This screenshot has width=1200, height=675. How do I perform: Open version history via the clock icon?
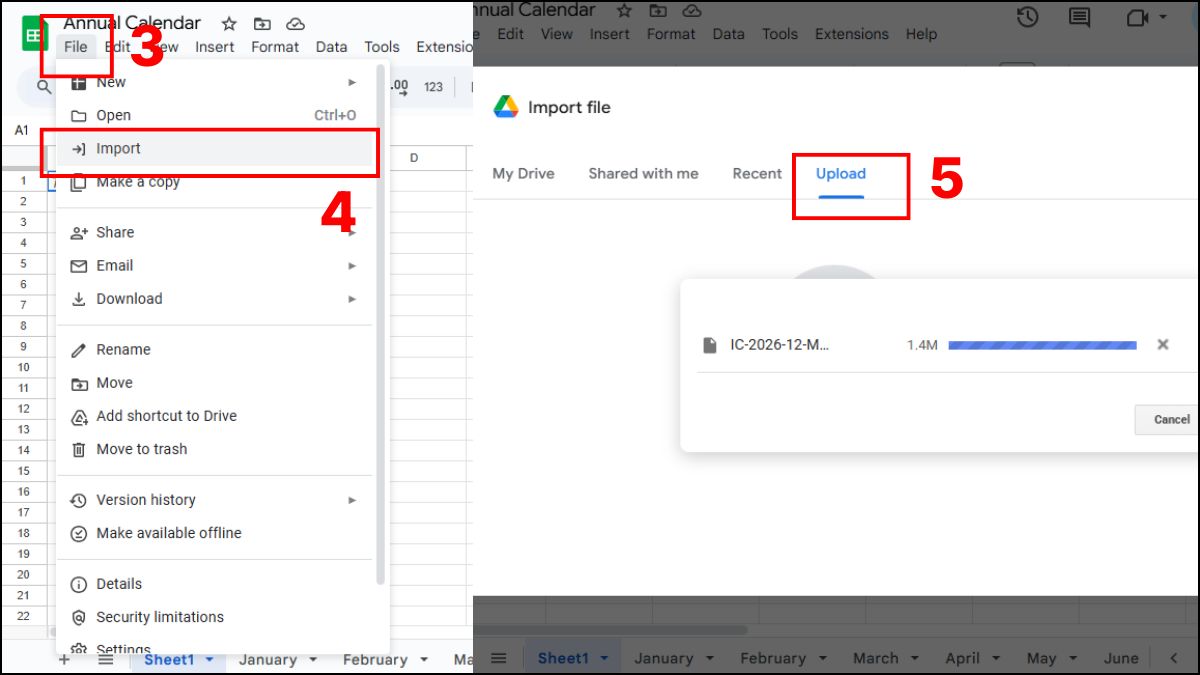point(1027,17)
